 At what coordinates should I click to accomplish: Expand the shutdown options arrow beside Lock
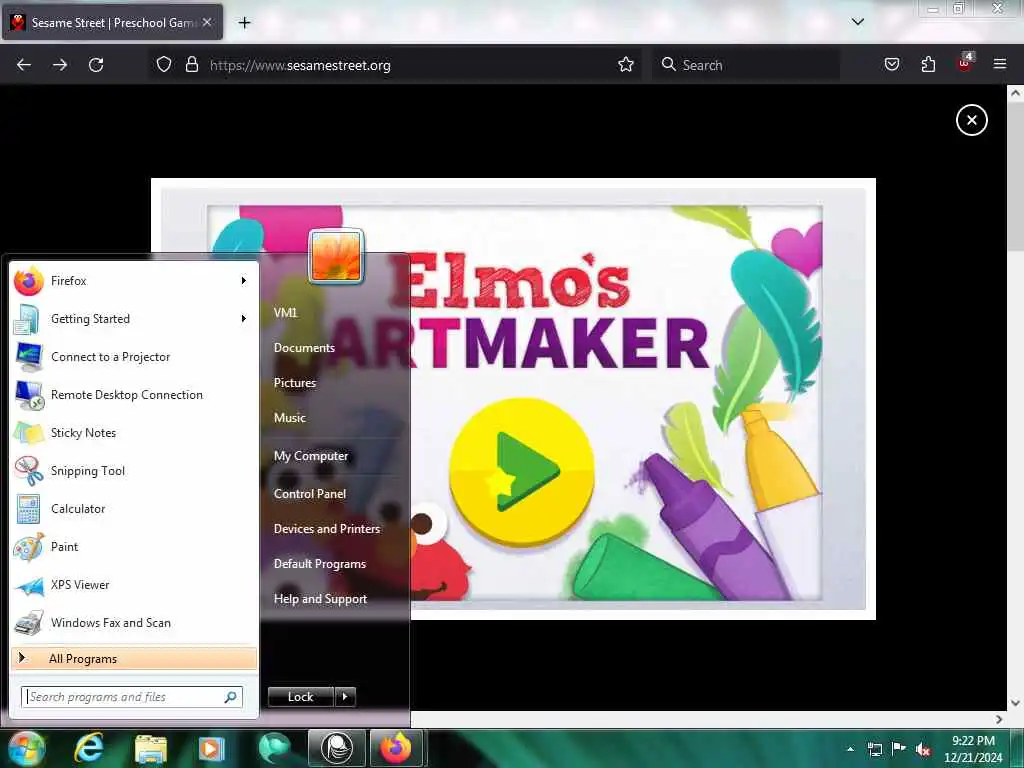pos(345,697)
